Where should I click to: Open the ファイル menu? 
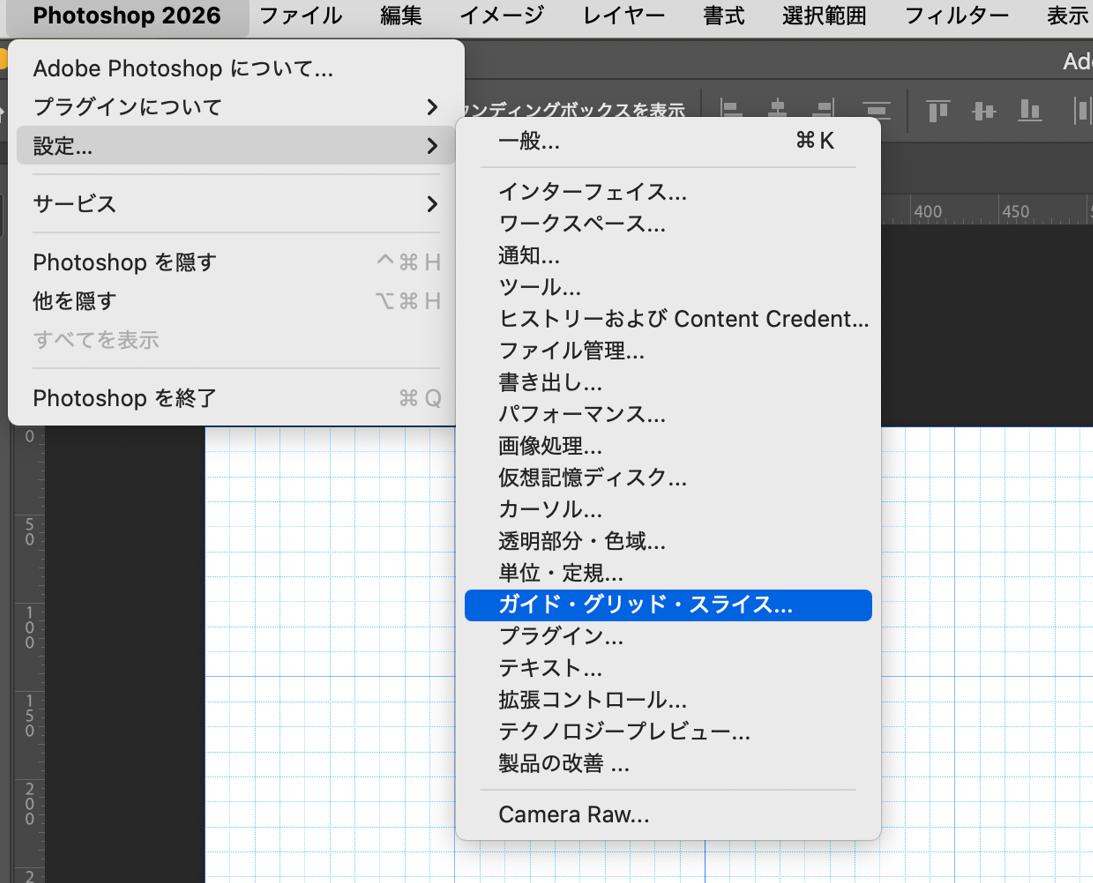[x=300, y=15]
